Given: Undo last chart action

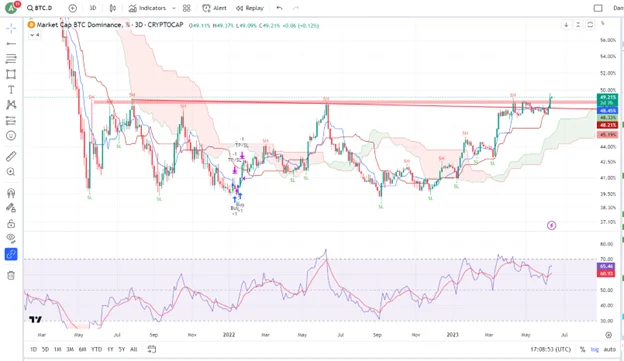Looking at the screenshot, I should [x=279, y=8].
